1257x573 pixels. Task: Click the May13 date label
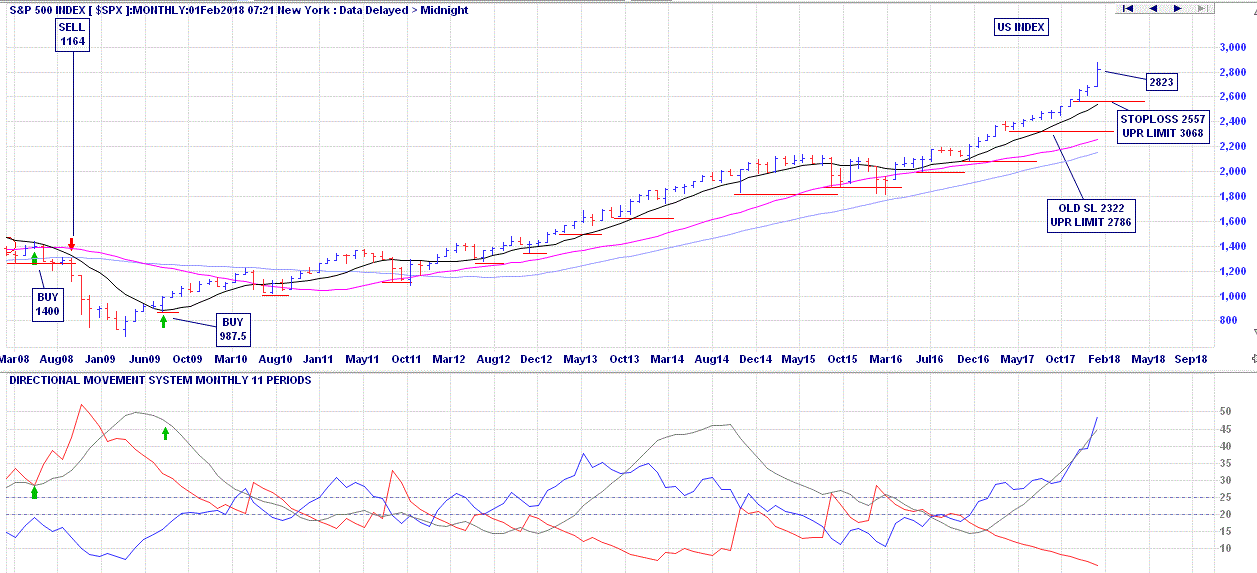580,358
